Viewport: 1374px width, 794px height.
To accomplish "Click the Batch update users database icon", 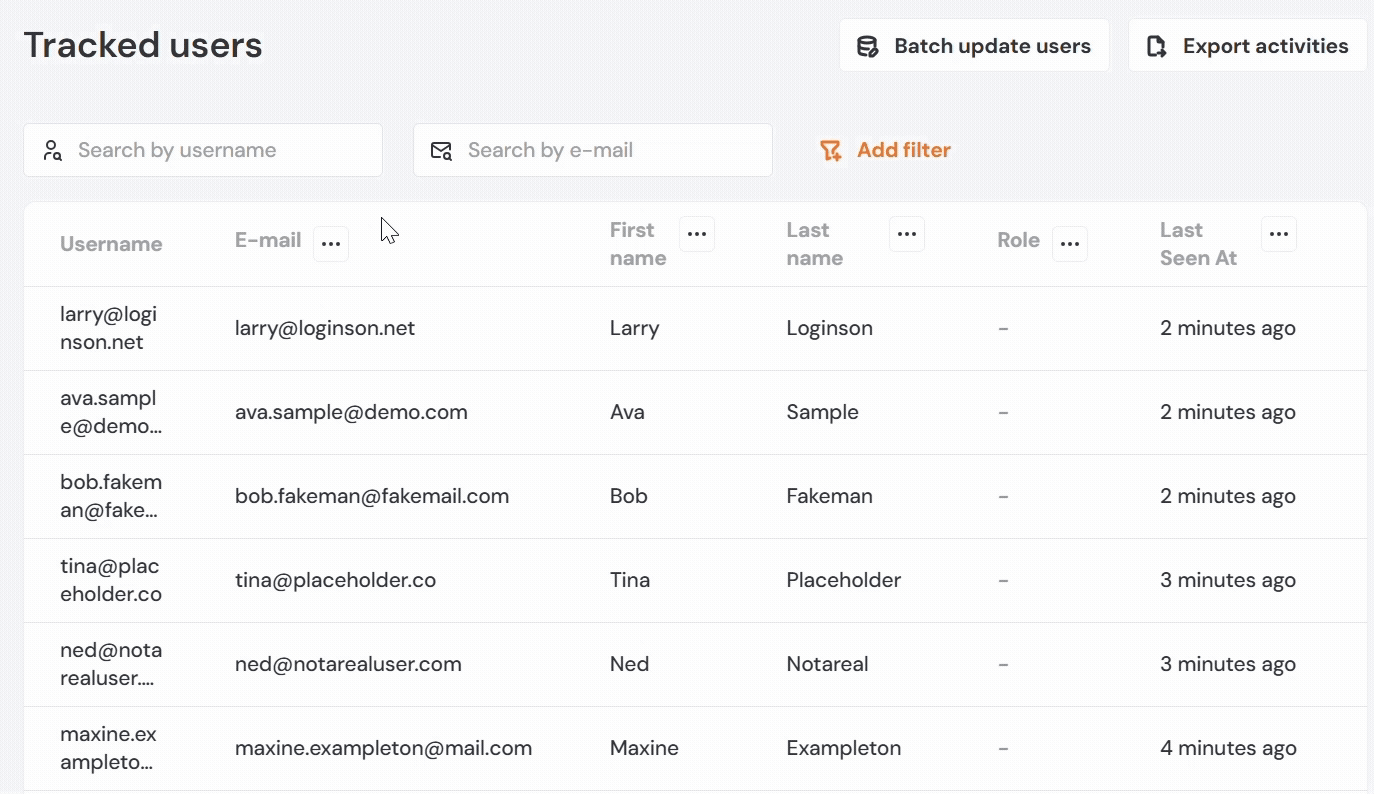I will click(x=867, y=46).
